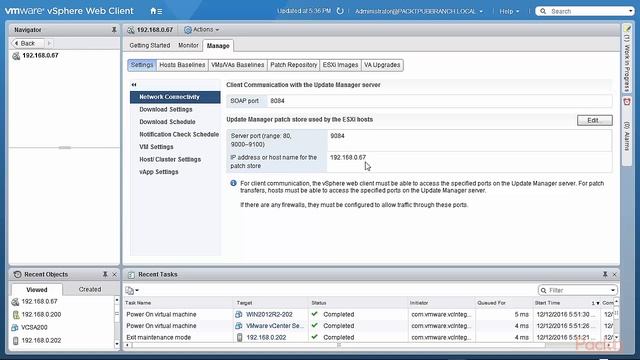
Task: Open 192.168.0.202 task target link
Action: [x=266, y=338]
